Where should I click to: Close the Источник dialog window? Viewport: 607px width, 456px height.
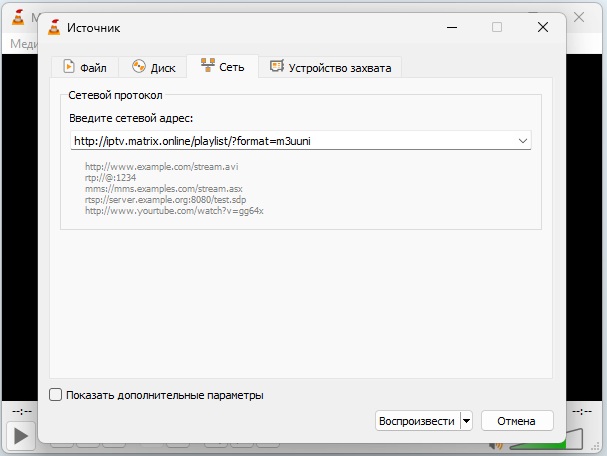(542, 27)
